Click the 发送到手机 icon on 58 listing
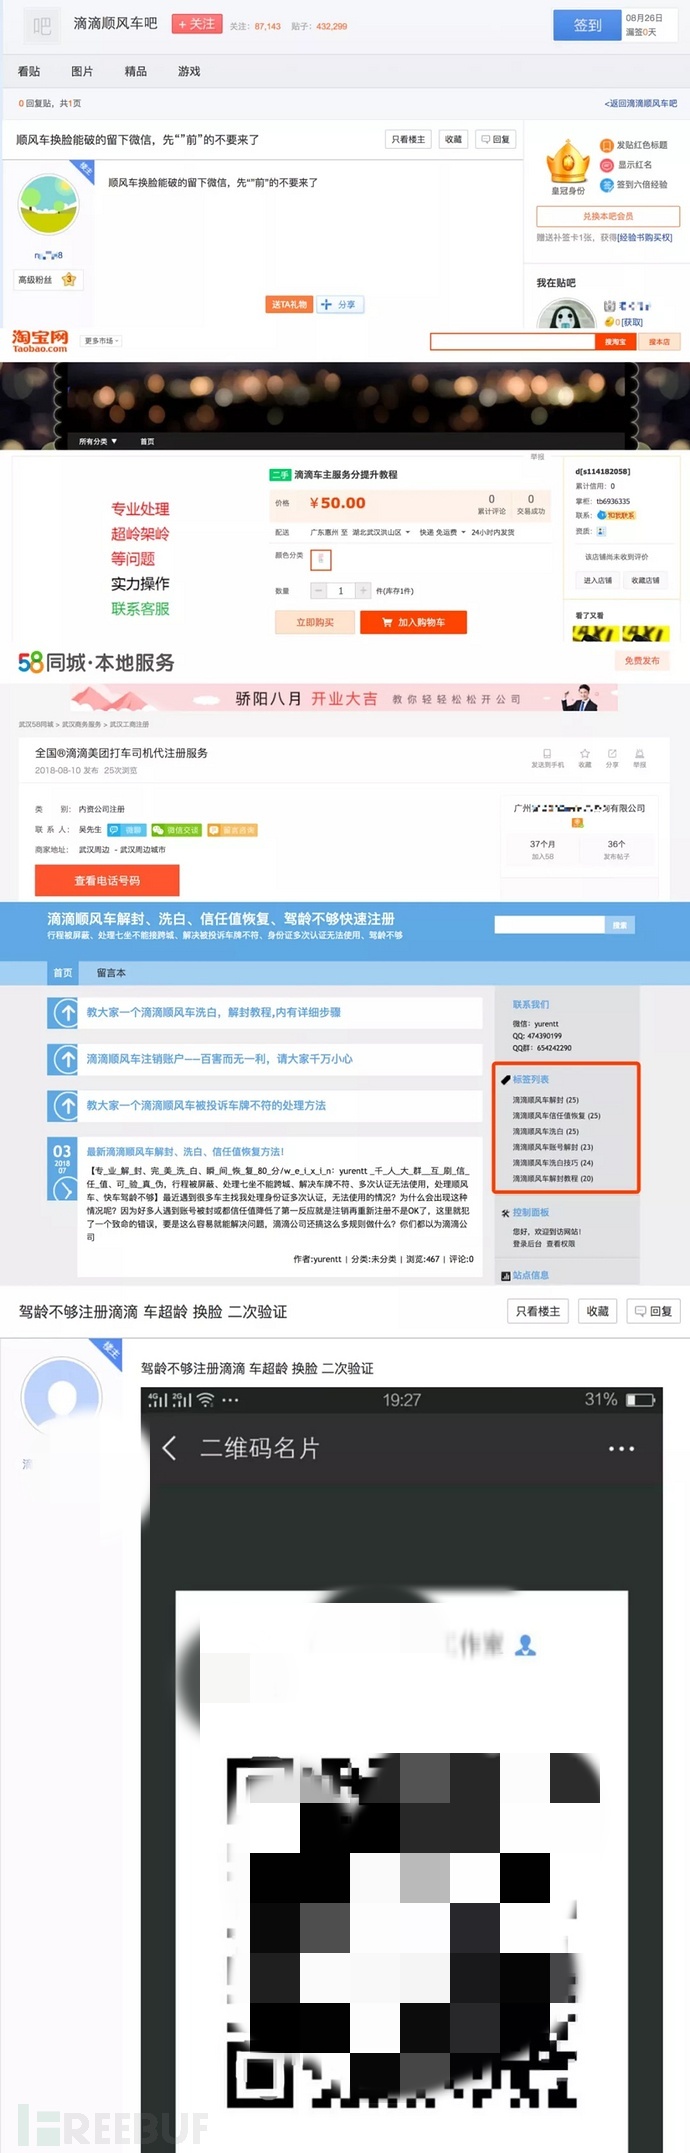This screenshot has height=2153, width=690. click(x=547, y=753)
